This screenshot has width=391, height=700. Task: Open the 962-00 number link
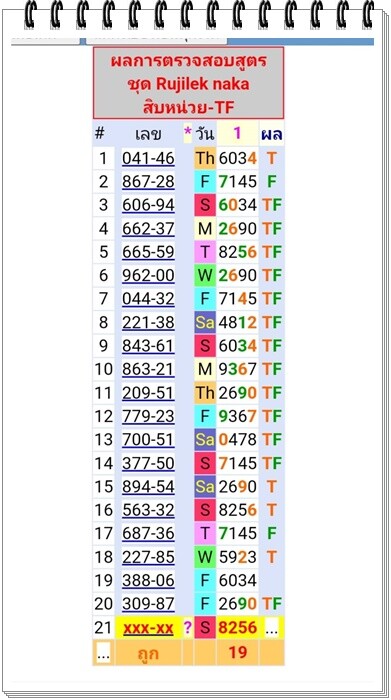(148, 275)
